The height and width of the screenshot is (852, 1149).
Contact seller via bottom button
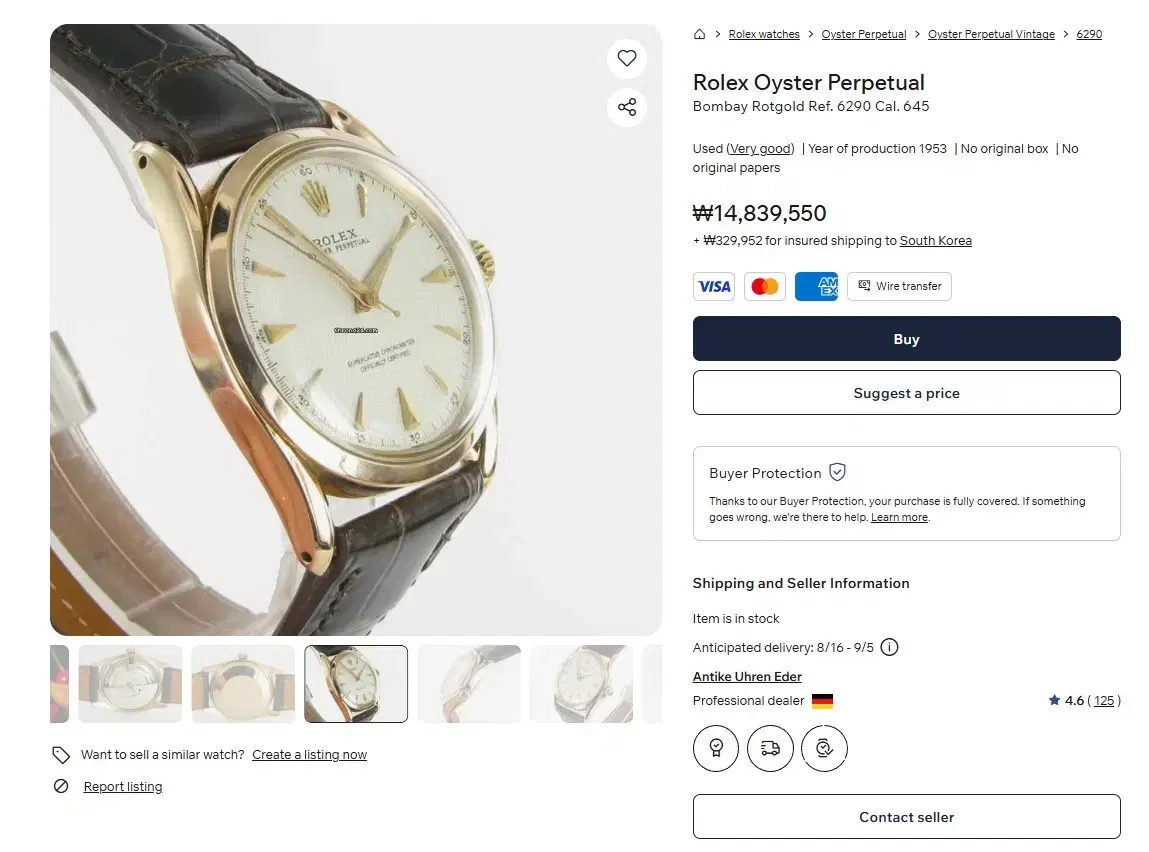coord(906,817)
